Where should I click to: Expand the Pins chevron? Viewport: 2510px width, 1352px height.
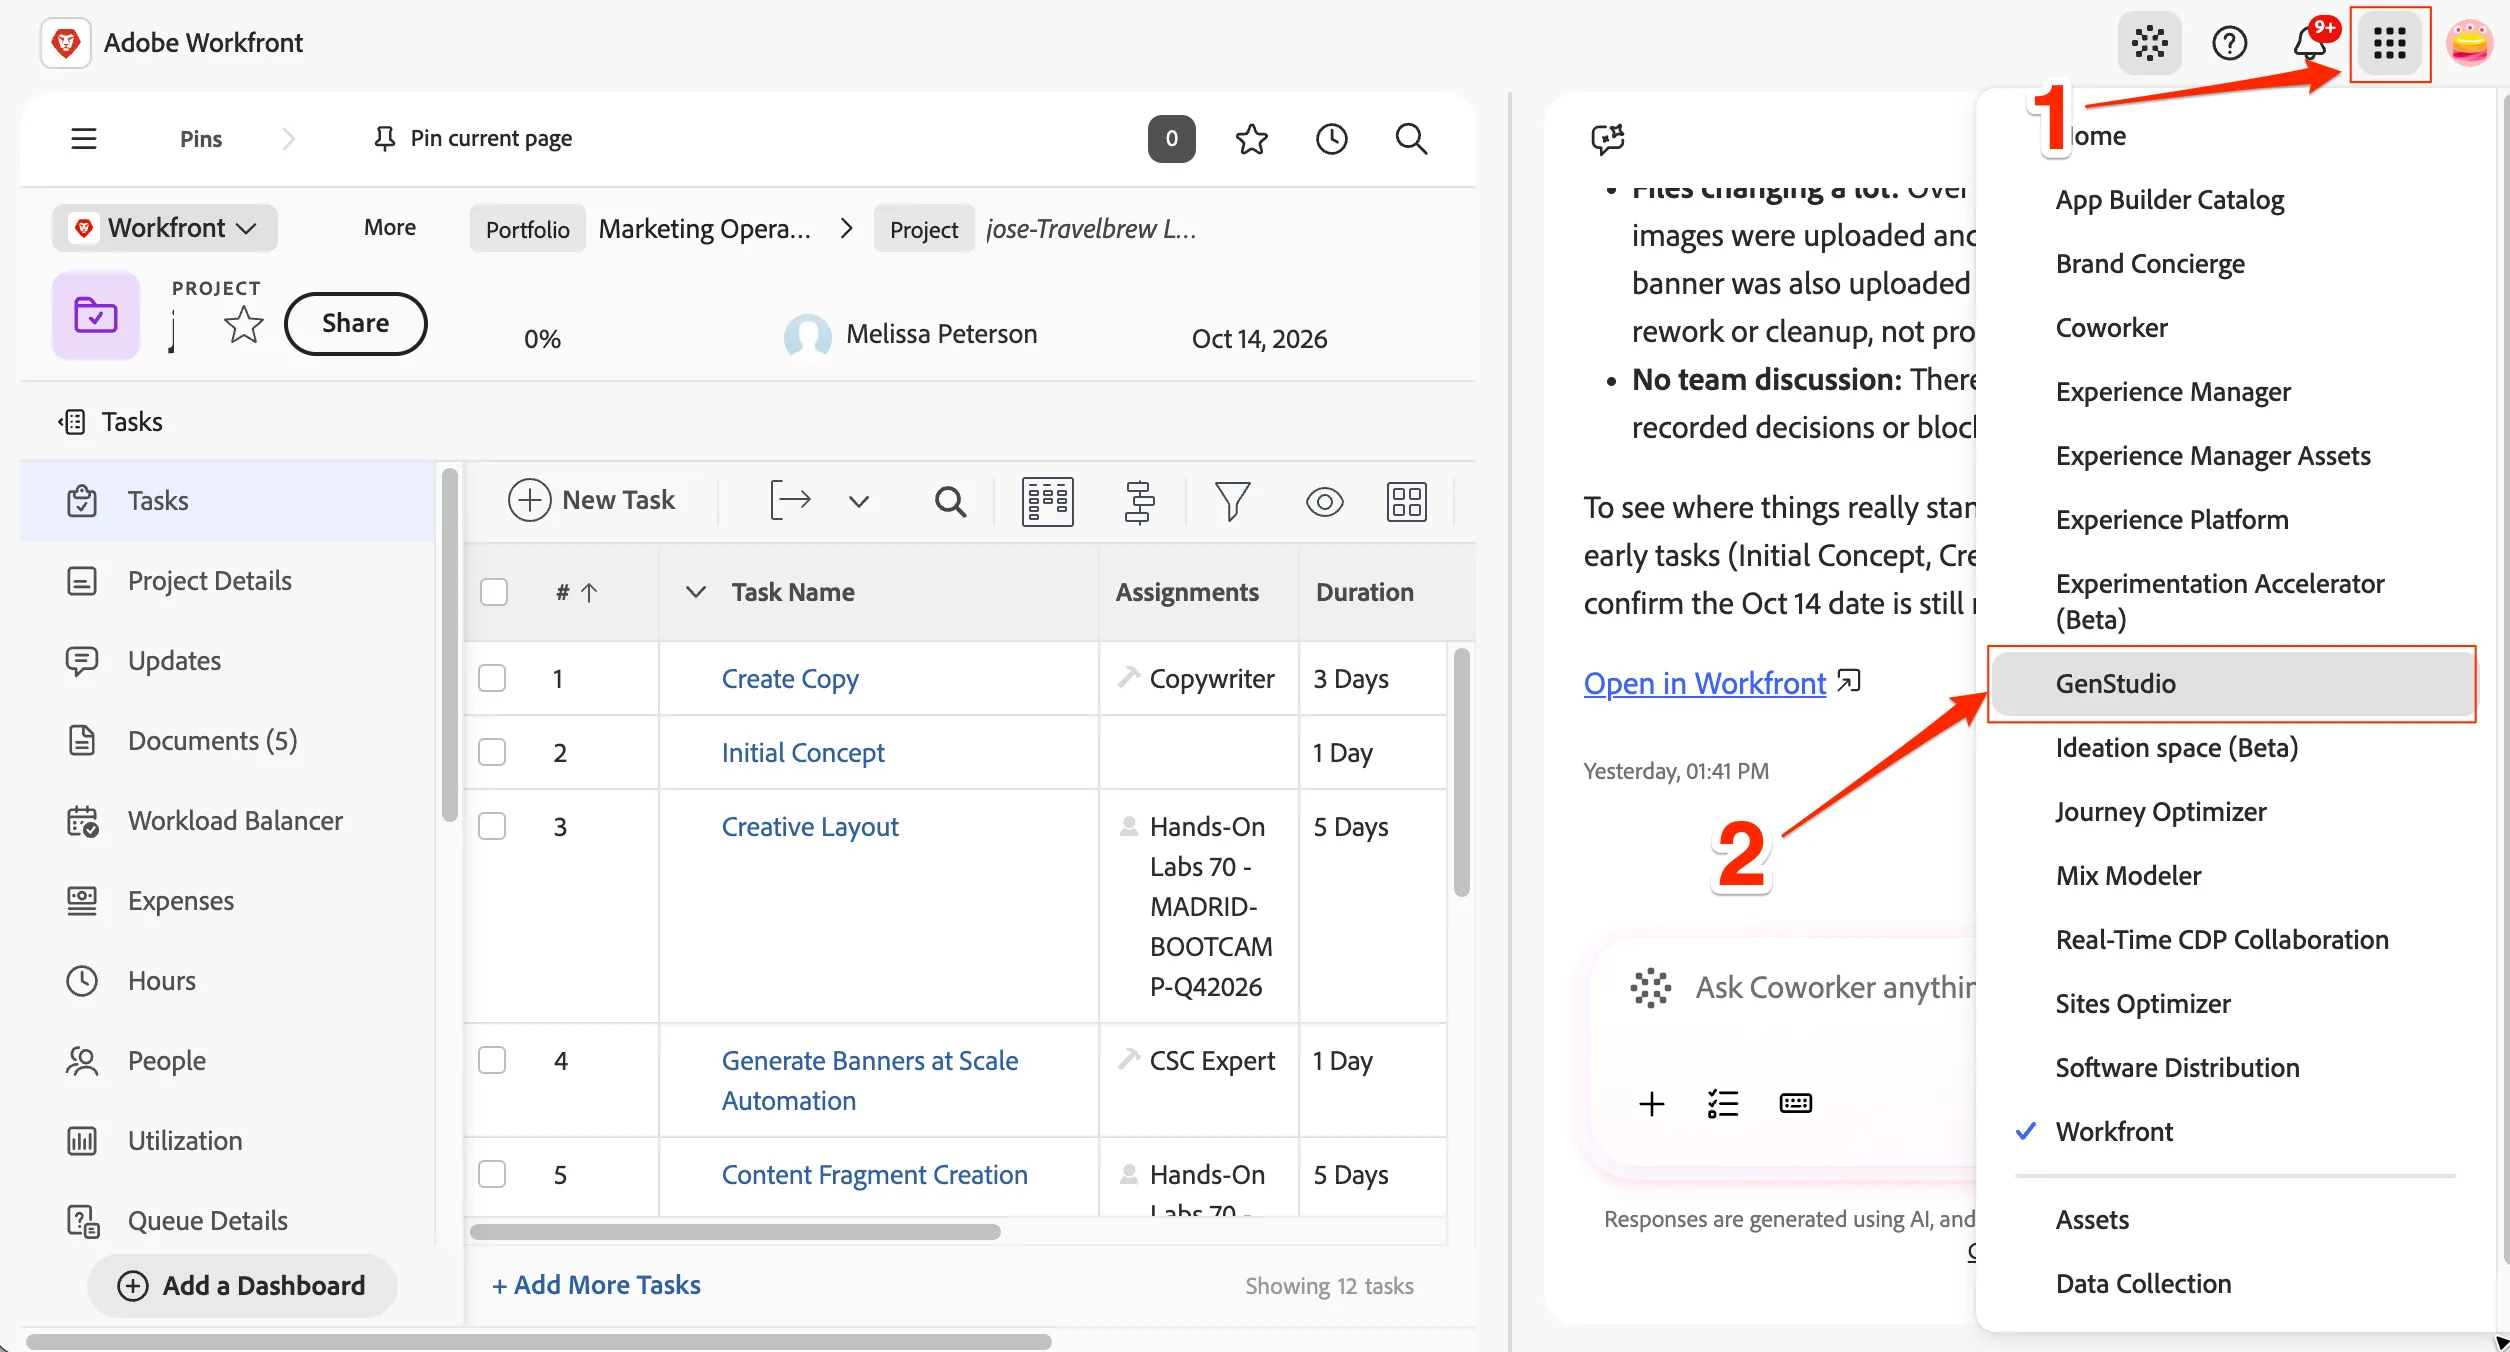point(289,138)
